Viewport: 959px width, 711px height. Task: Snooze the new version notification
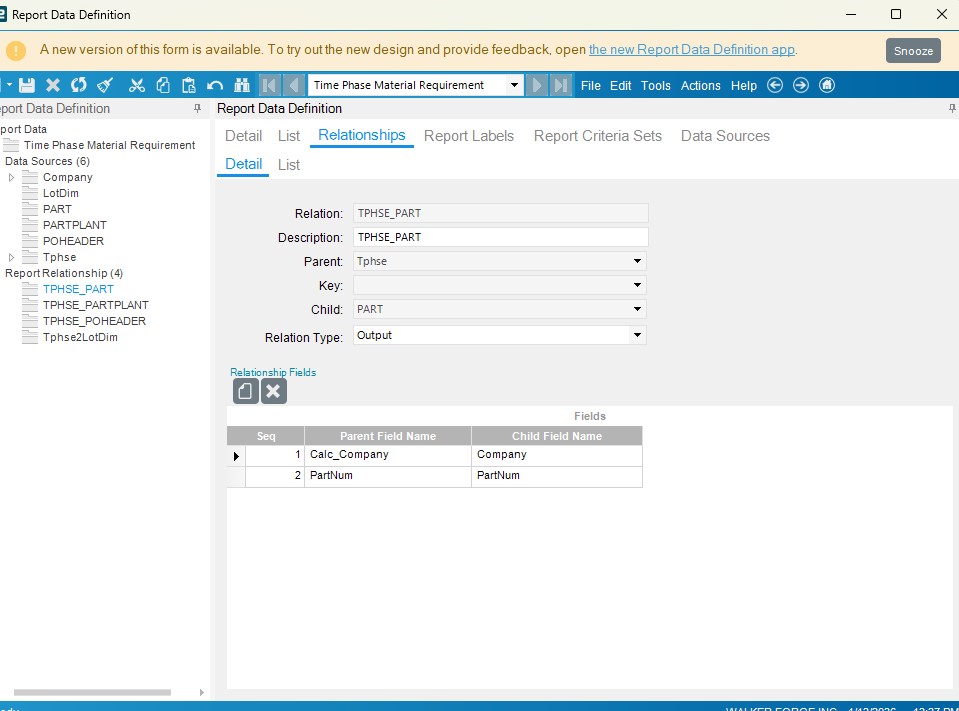coord(912,51)
